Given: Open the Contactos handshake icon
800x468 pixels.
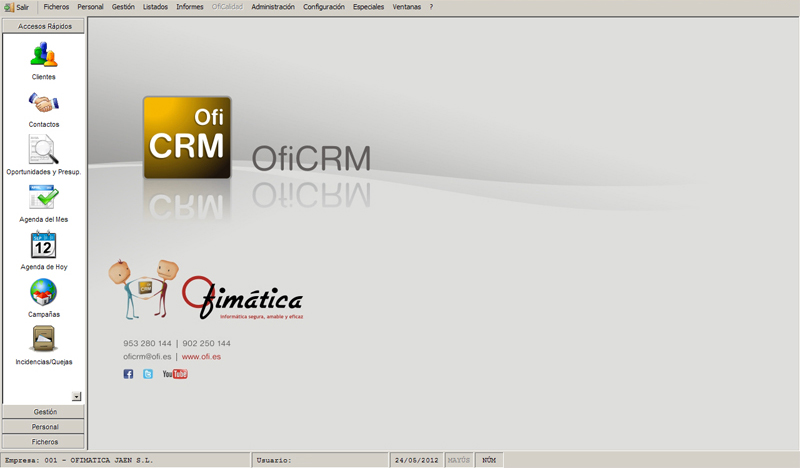Looking at the screenshot, I should [x=44, y=103].
